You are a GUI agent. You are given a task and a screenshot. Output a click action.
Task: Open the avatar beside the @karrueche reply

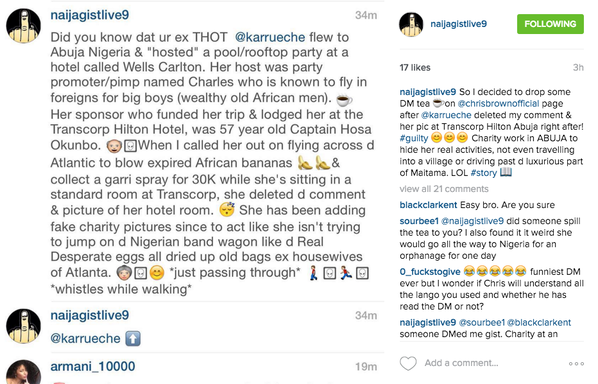(x=23, y=326)
